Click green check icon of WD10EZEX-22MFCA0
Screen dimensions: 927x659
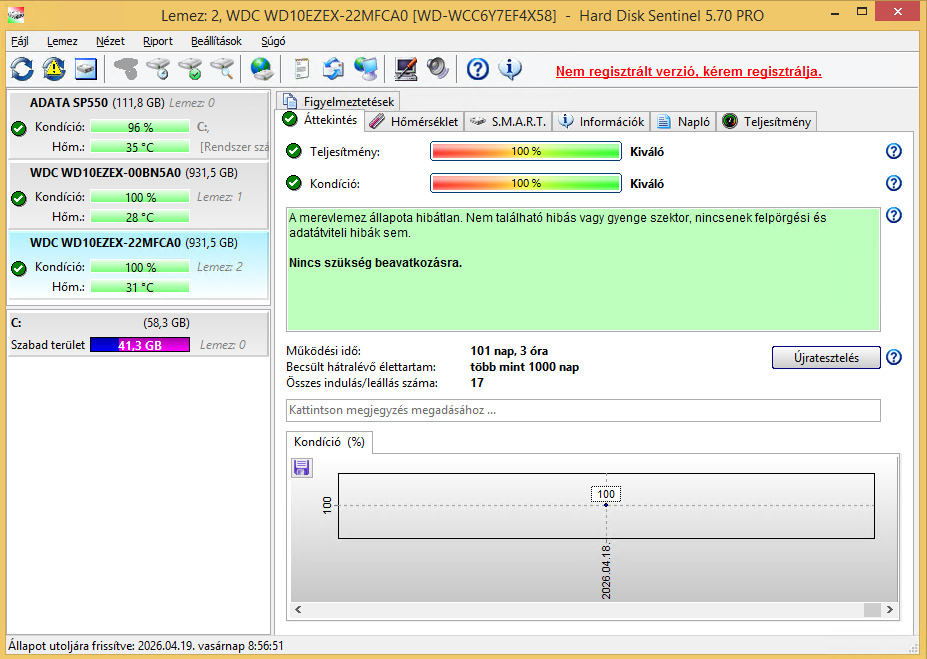coord(19,268)
